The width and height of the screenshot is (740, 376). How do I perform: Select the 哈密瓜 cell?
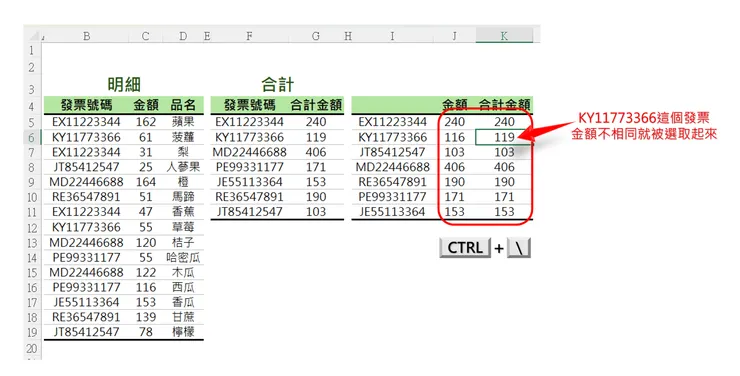click(183, 258)
